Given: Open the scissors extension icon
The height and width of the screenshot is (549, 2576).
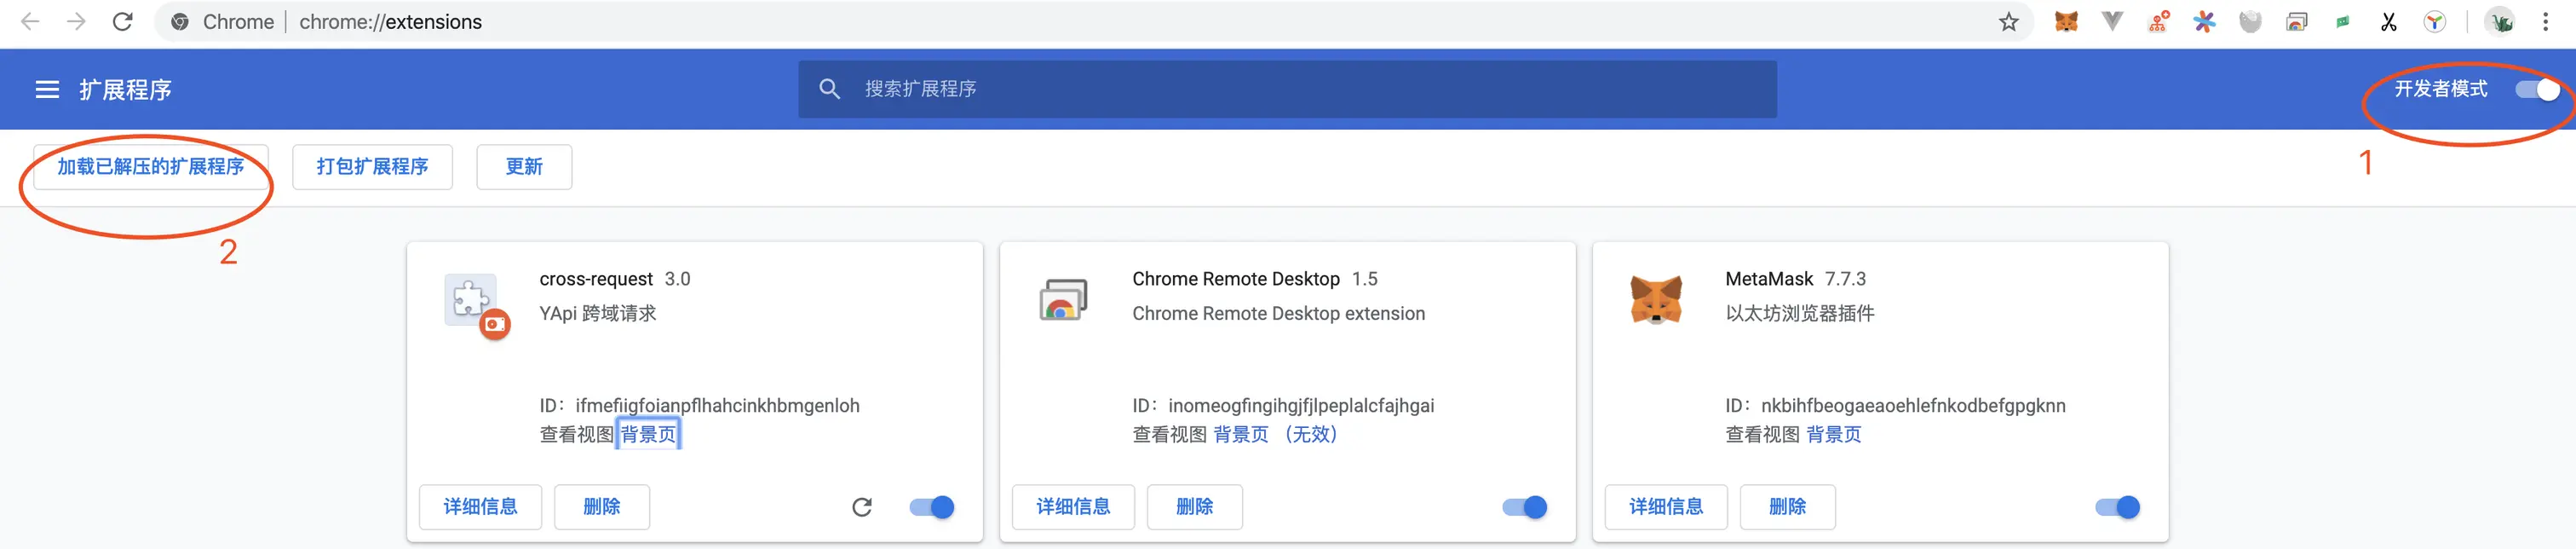Looking at the screenshot, I should [2388, 22].
